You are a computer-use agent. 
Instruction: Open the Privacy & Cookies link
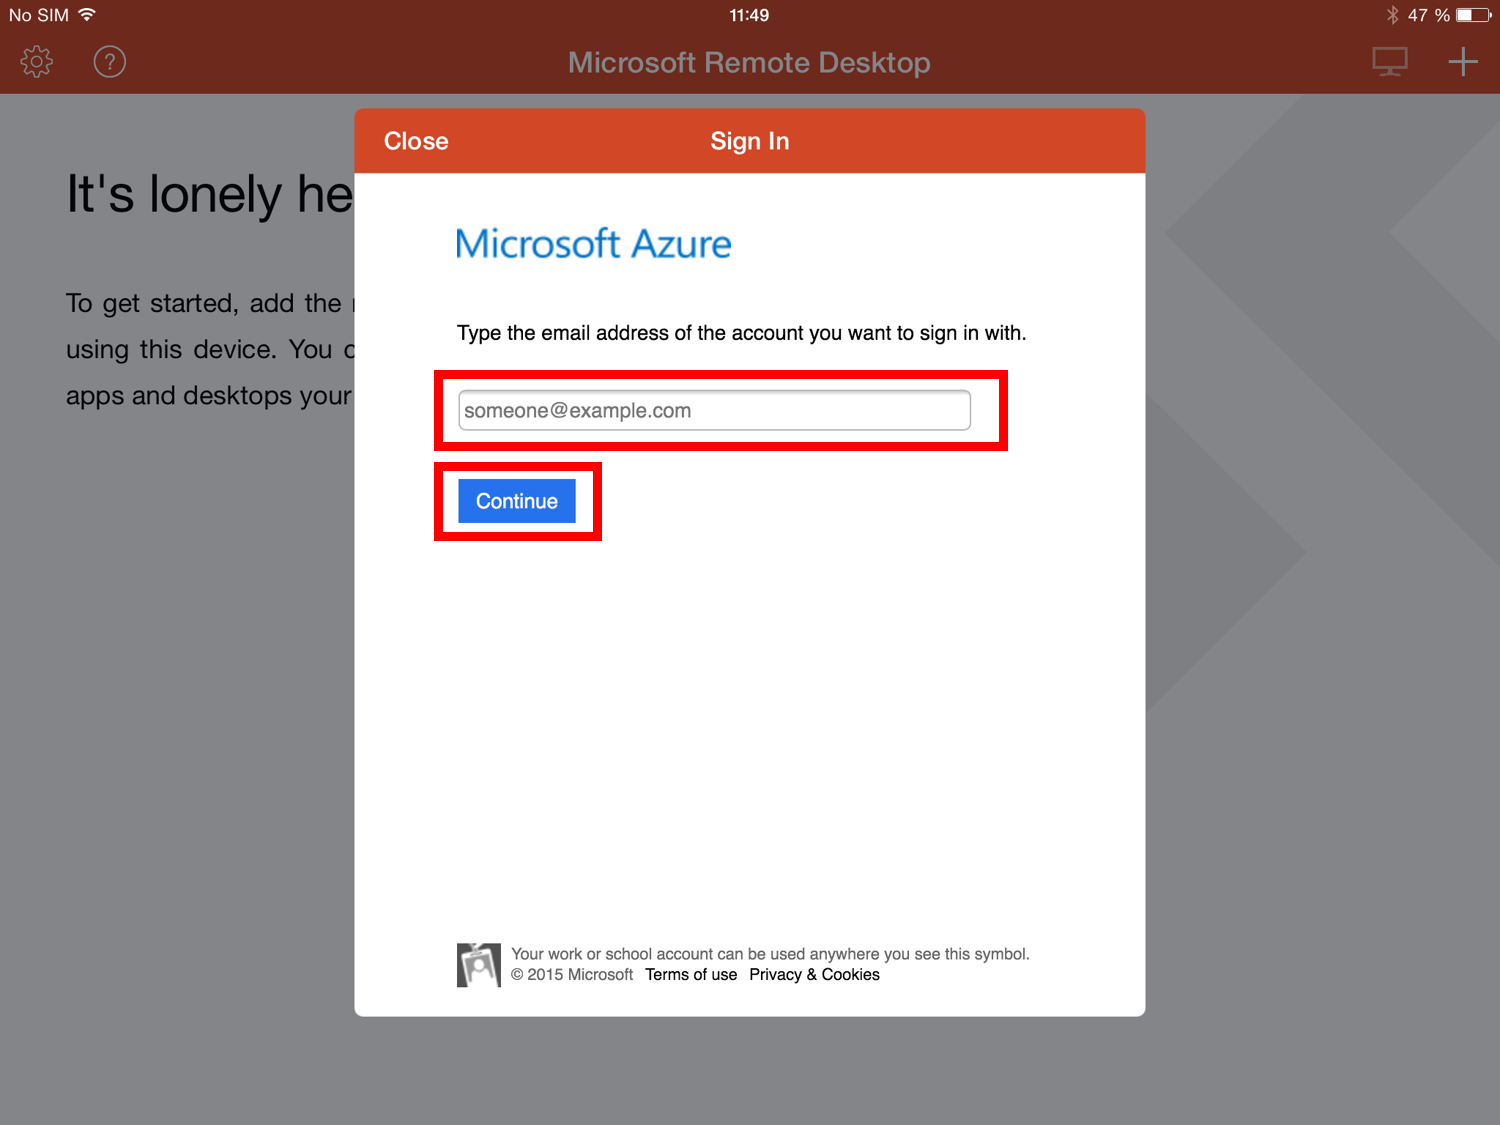814,975
